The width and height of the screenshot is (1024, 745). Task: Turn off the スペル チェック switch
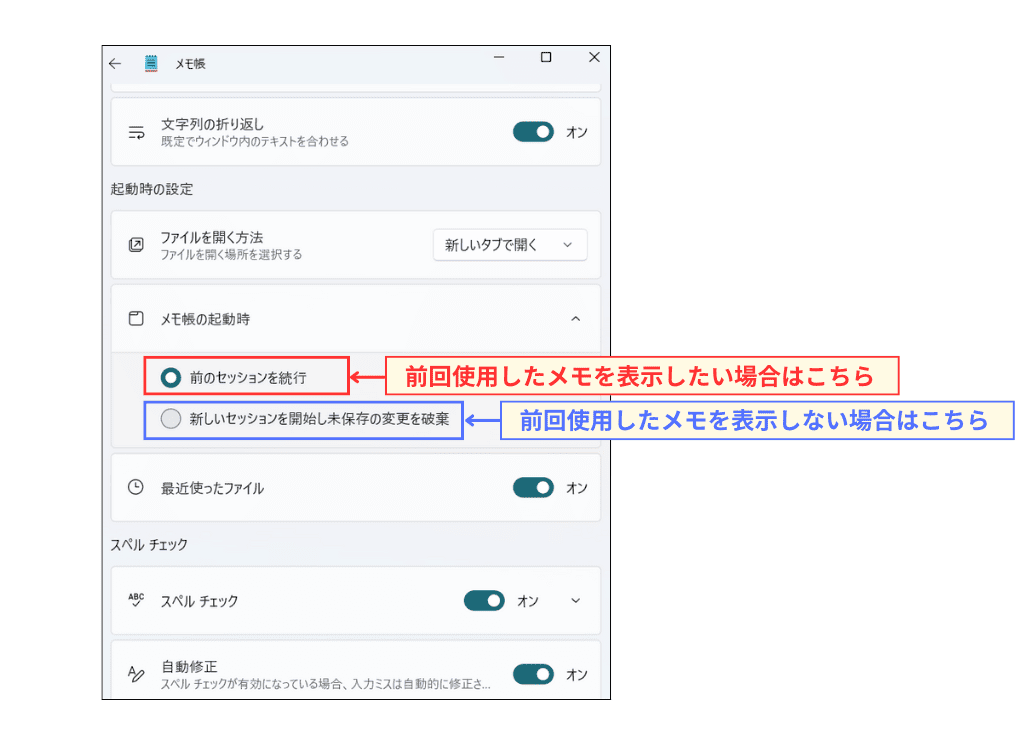[484, 600]
